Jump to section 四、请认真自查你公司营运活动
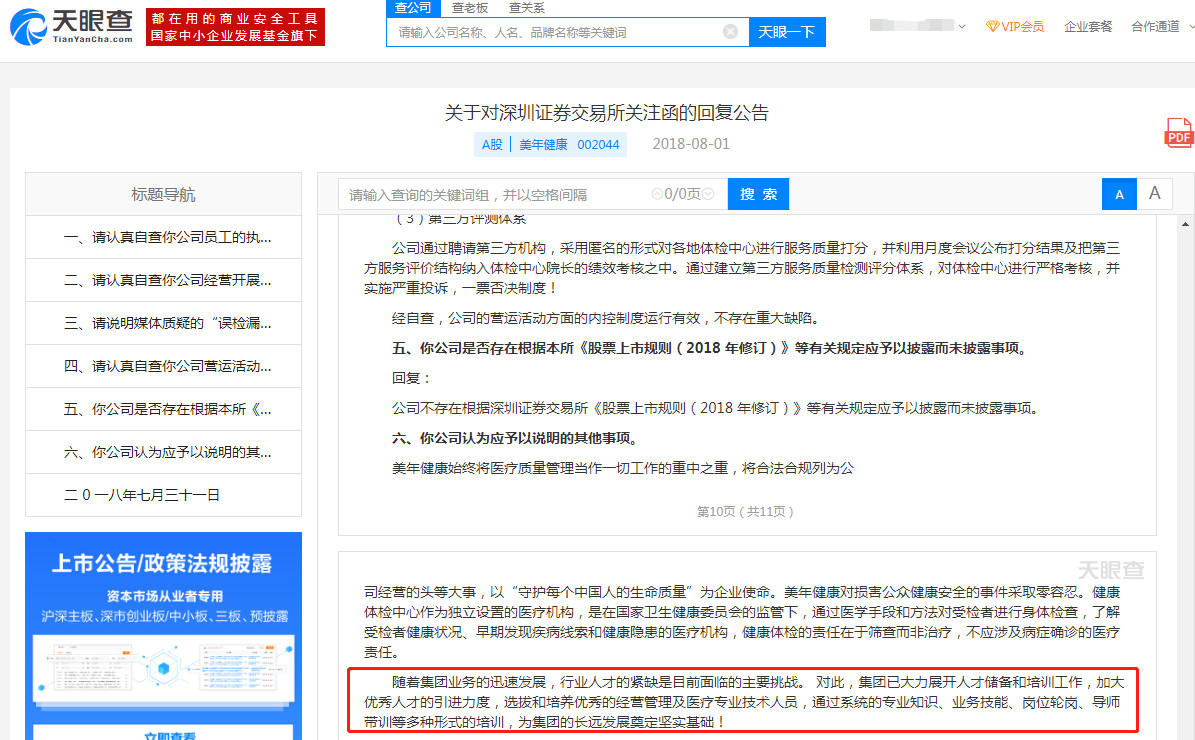Screen dimensions: 1195x740 click(164, 367)
